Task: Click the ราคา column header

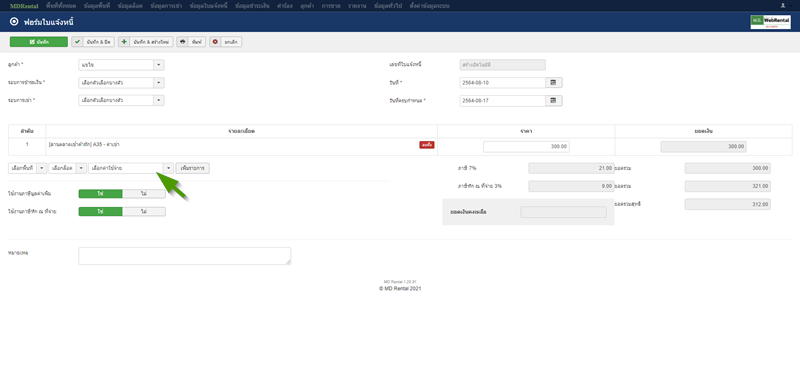Action: (526, 131)
